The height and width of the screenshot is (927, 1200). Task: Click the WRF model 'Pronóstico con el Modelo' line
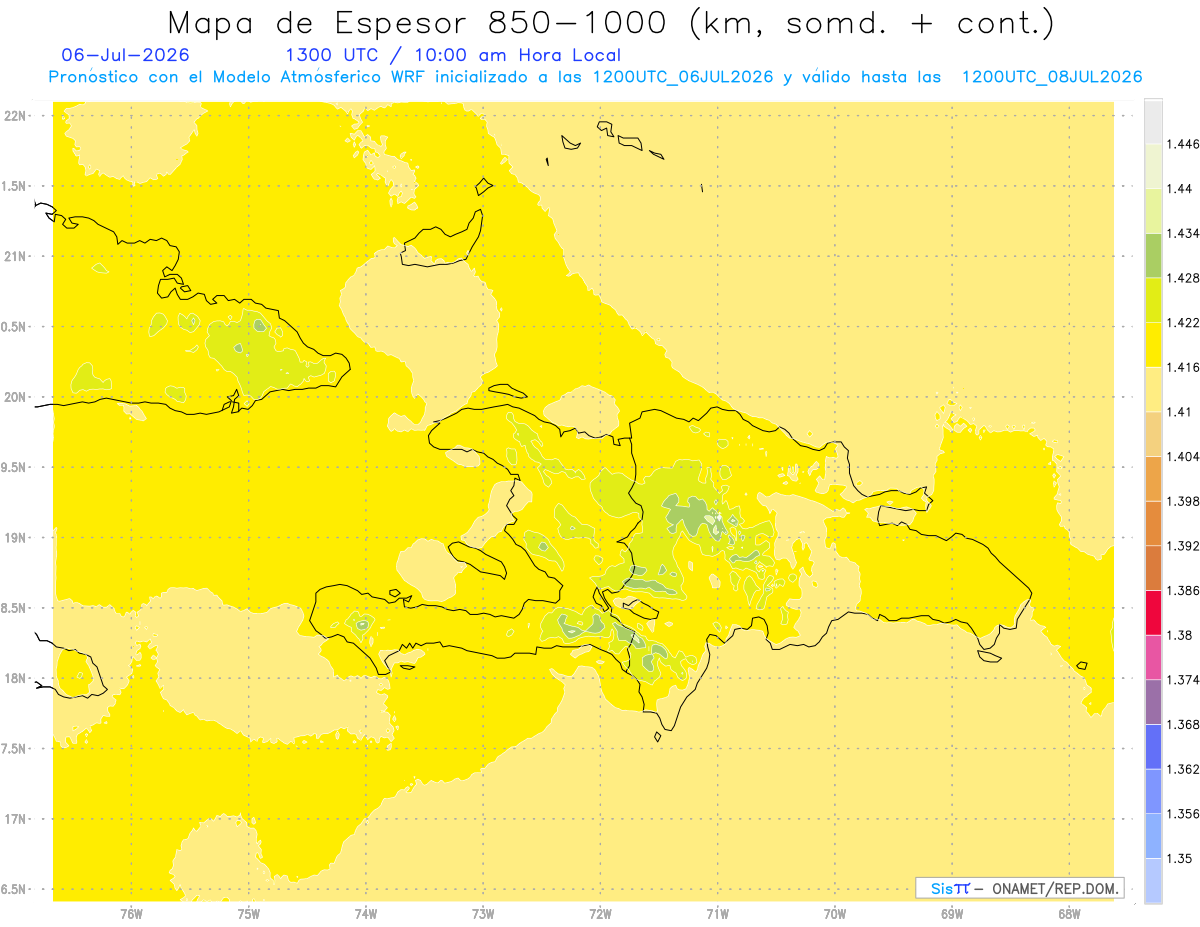pos(595,77)
